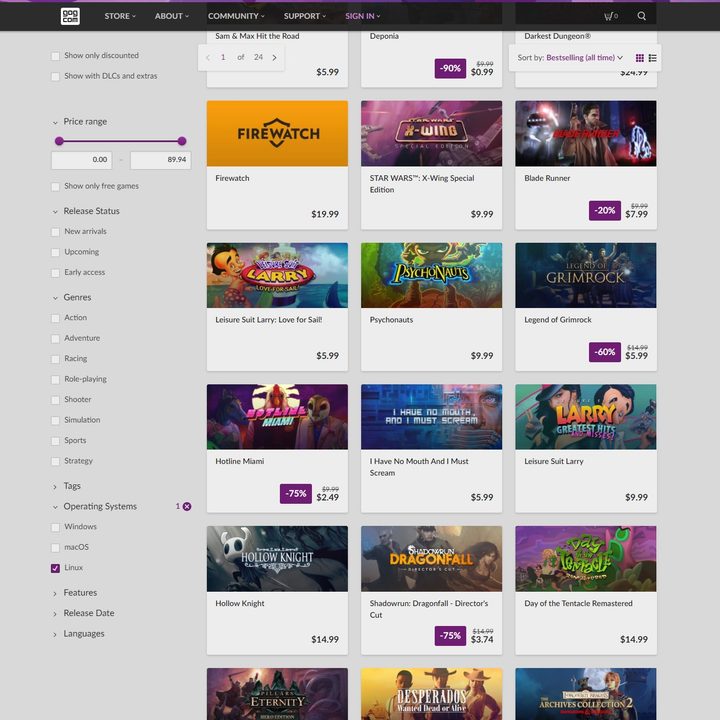Click the minimum price slider handle
Image resolution: width=720 pixels, height=720 pixels.
pyautogui.click(x=59, y=141)
